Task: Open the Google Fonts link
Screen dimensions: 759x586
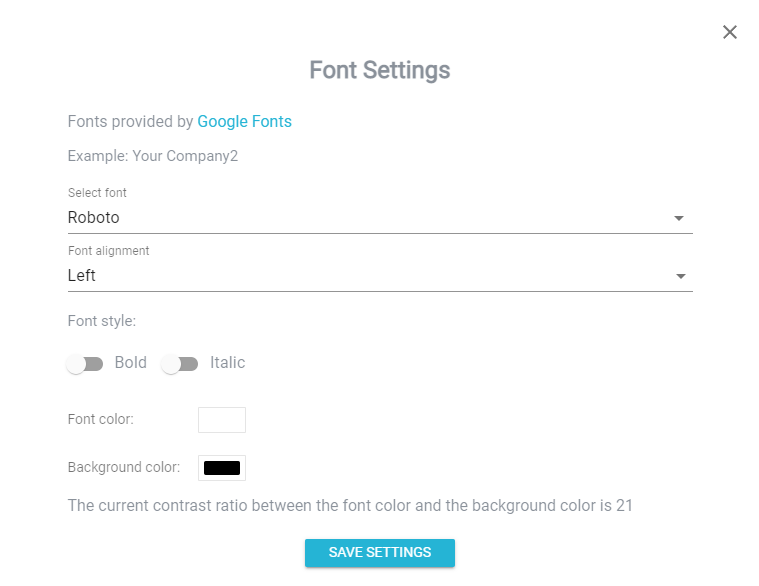Action: tap(244, 121)
